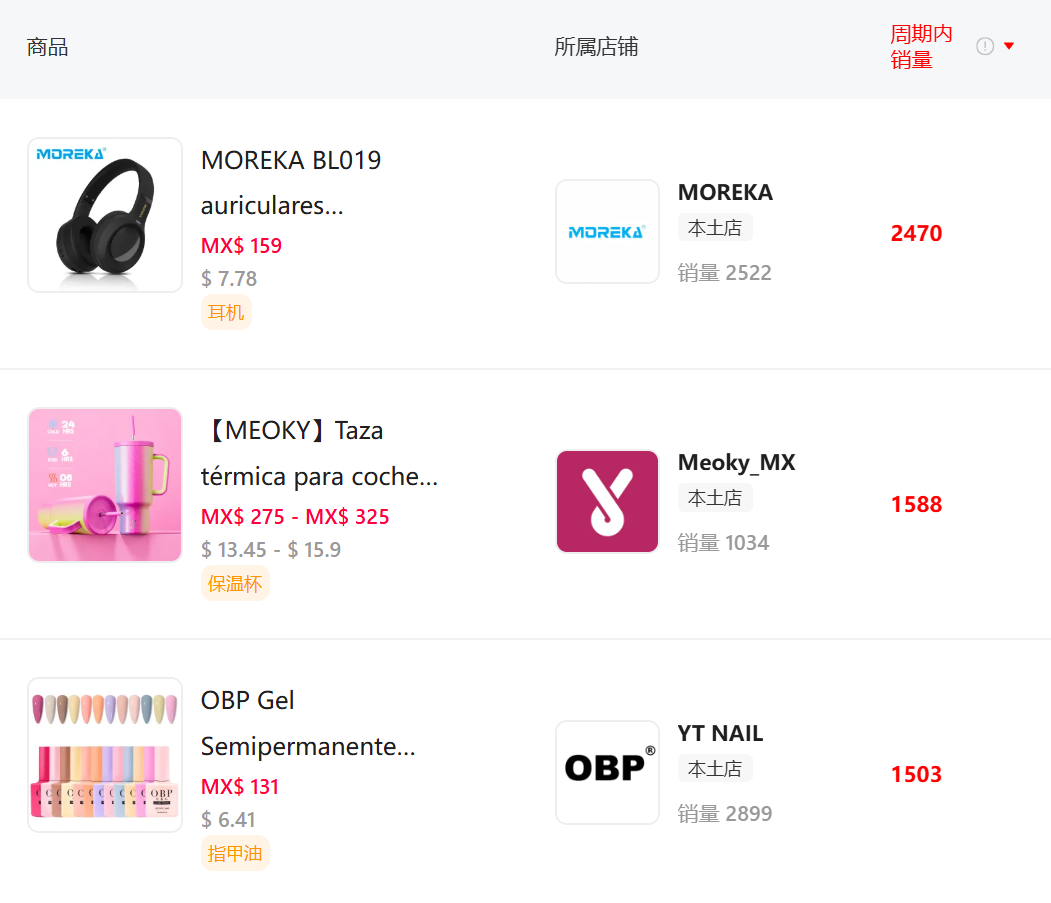Toggle the red sort arrow for 周期内销量

tap(1009, 46)
